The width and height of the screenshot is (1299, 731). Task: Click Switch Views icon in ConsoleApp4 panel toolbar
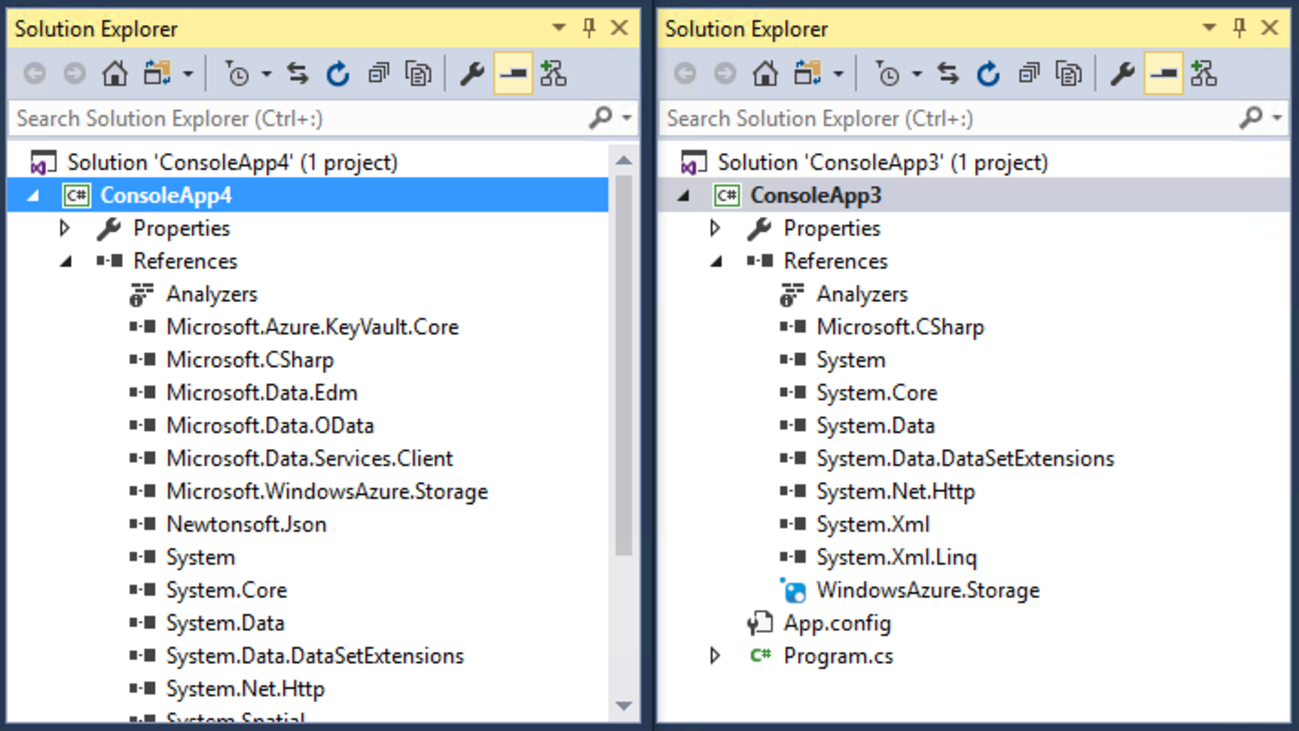(157, 73)
